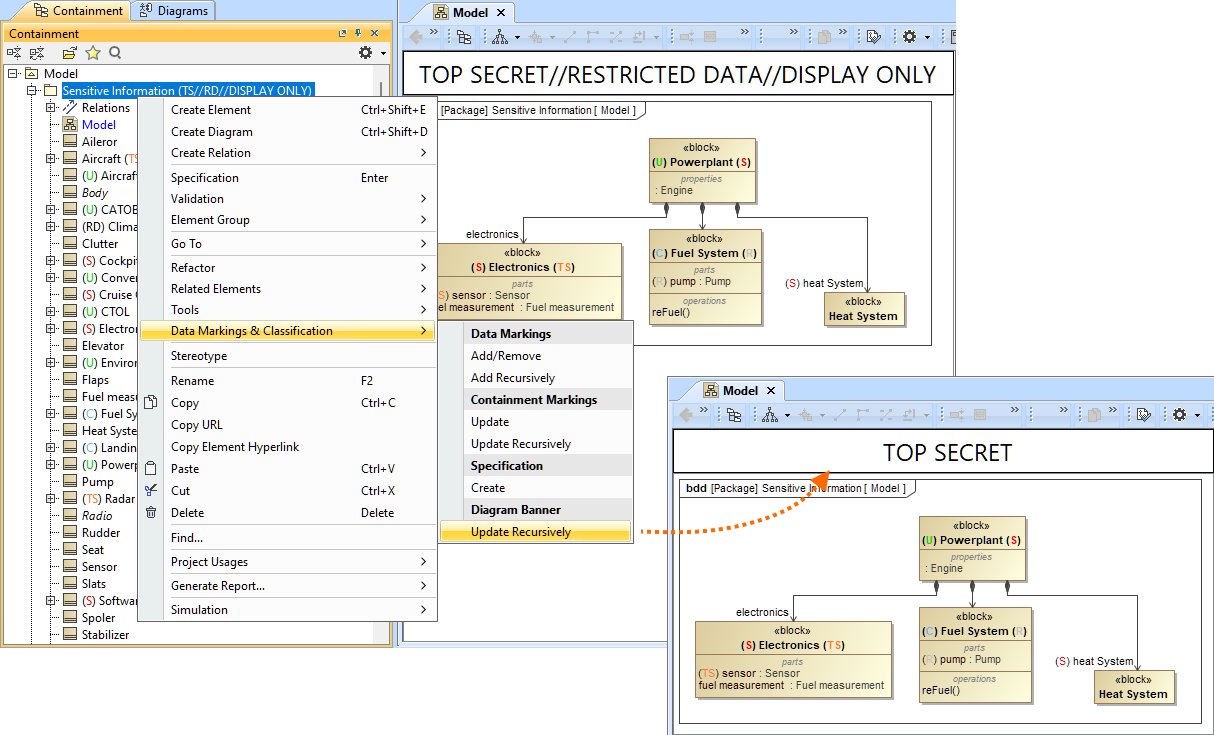Click the open folder icon in Containment toolbar
Screen dimensions: 1214x735
click(69, 52)
